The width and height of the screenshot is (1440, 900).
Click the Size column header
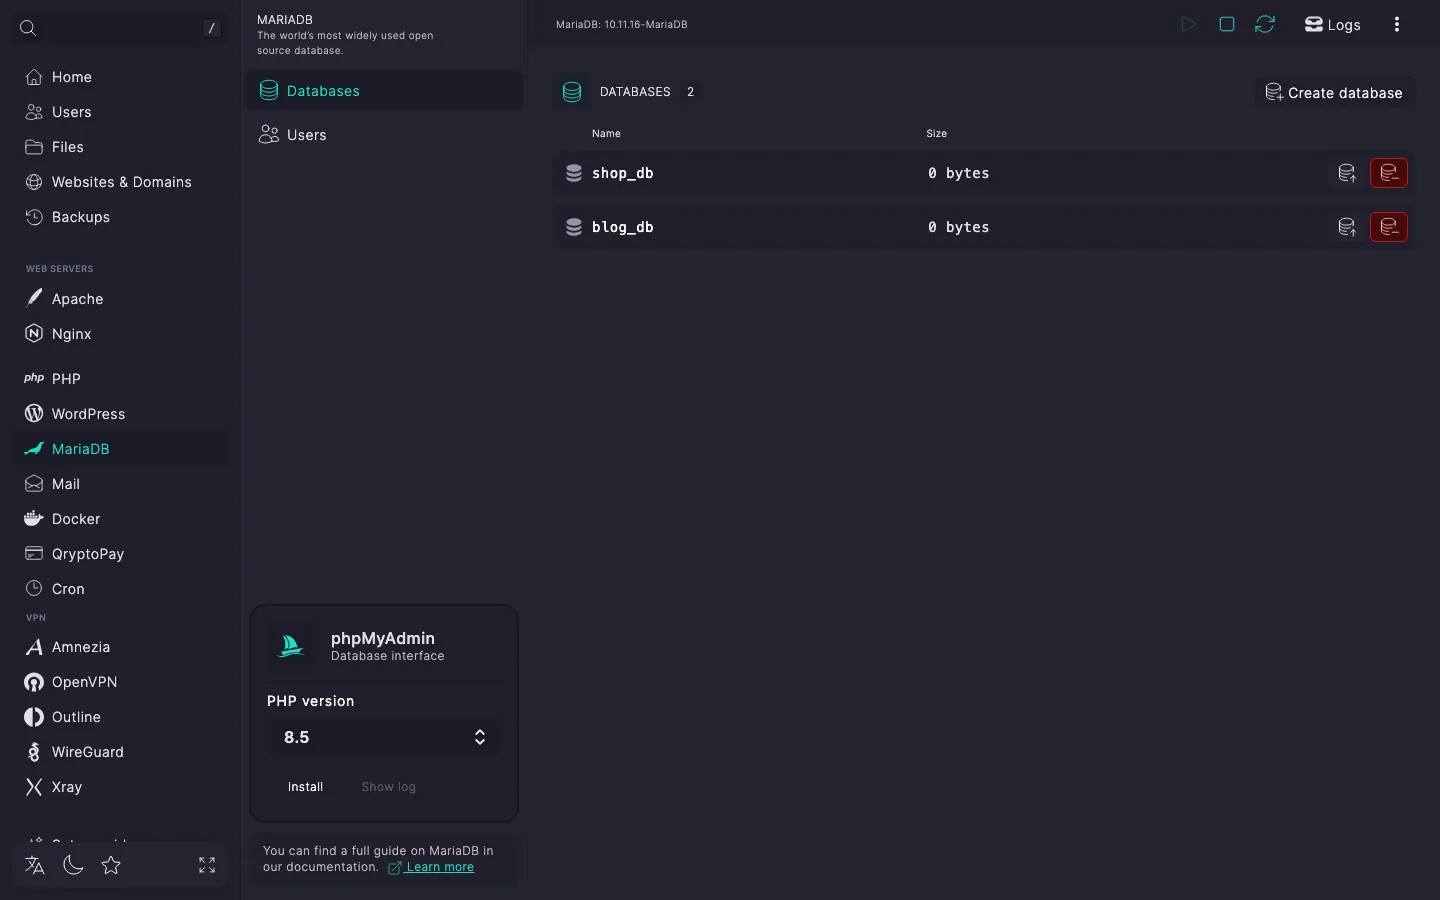pos(936,133)
